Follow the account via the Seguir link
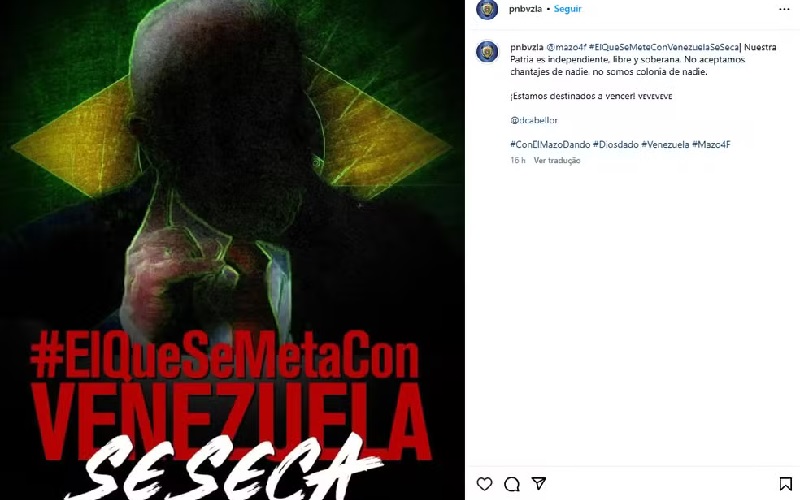Screen dimensions: 800x500 tap(567, 9)
